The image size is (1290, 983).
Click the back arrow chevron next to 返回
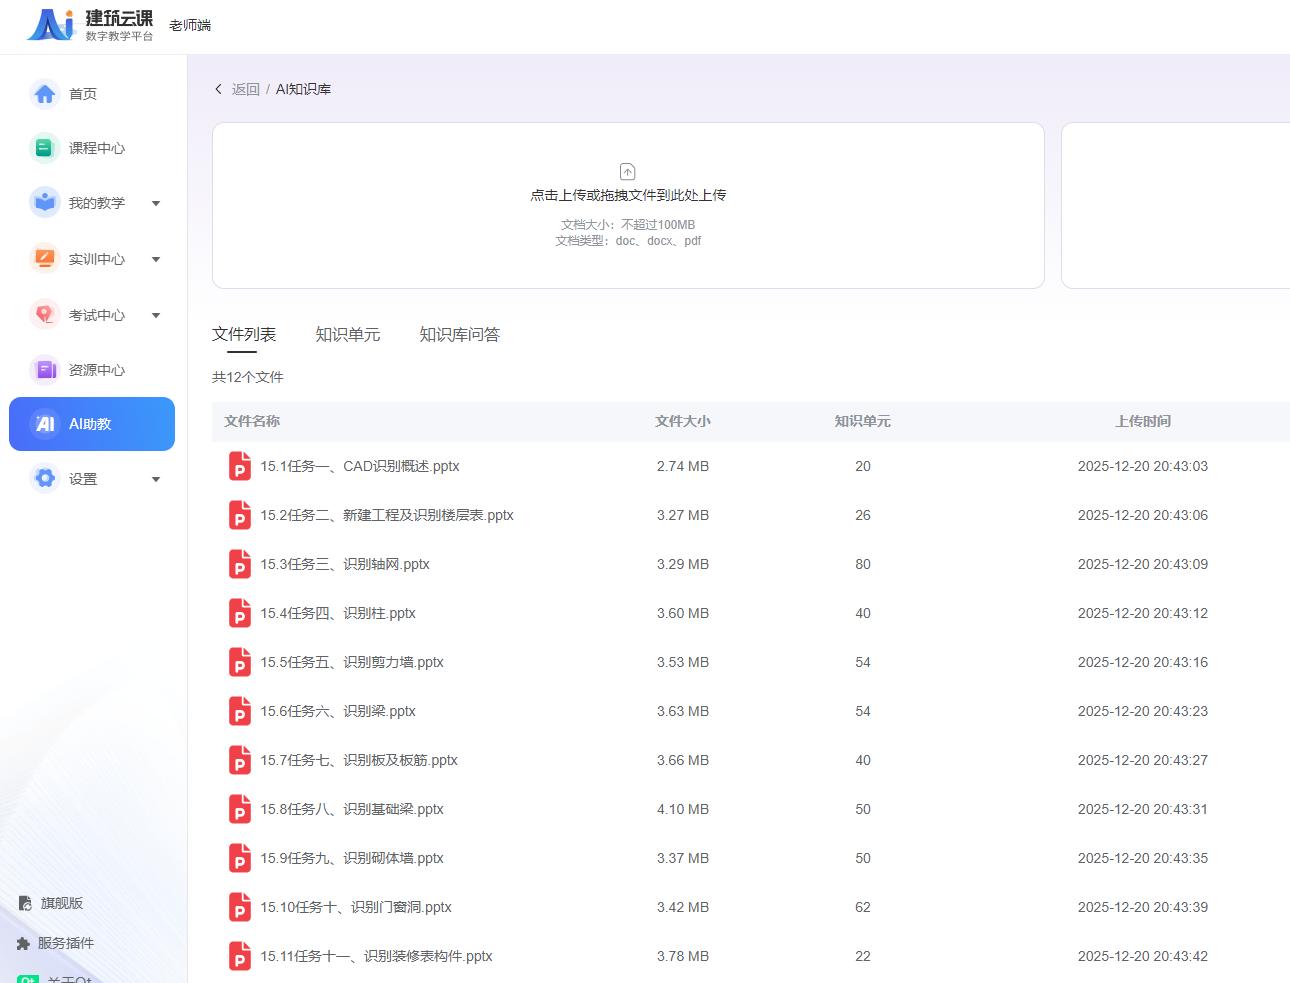coord(219,89)
